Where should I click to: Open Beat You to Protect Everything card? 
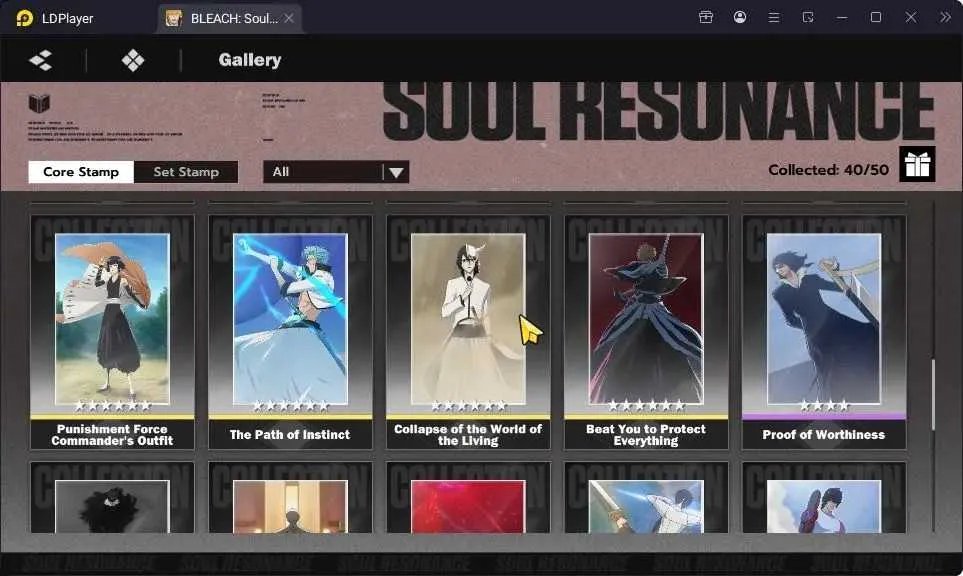pyautogui.click(x=646, y=332)
